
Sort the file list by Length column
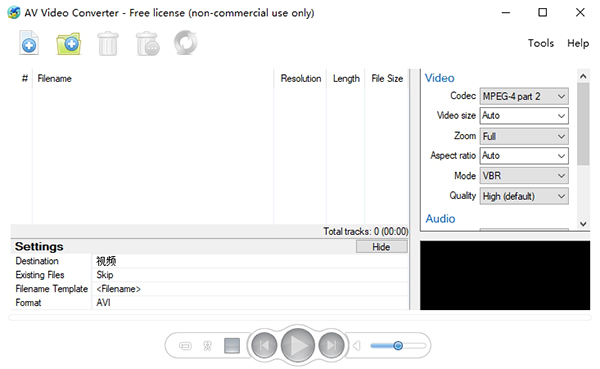[x=346, y=78]
